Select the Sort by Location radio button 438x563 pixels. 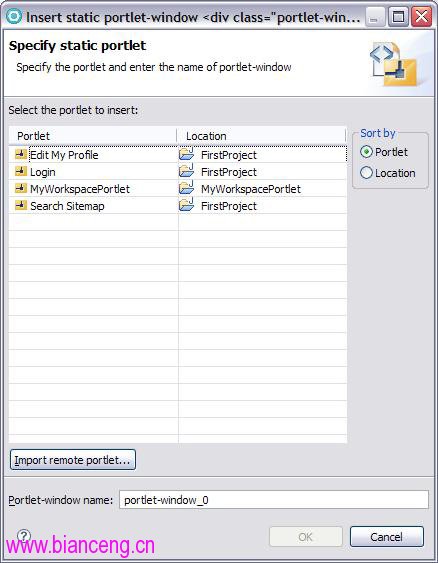coord(366,173)
